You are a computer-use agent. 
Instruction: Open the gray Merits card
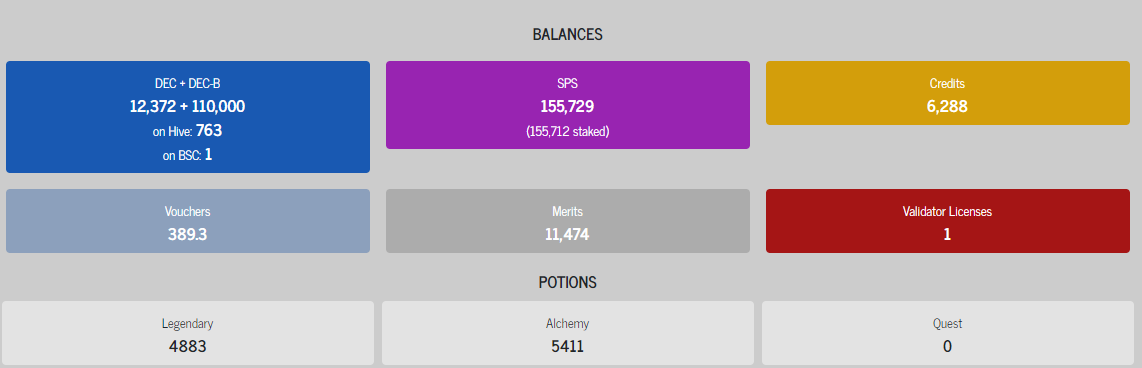tap(567, 221)
